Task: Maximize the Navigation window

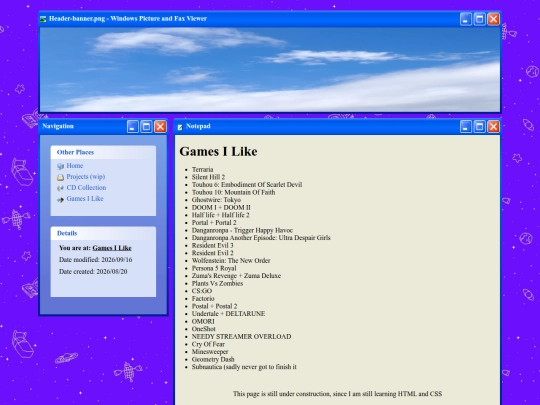Action: coord(146,126)
